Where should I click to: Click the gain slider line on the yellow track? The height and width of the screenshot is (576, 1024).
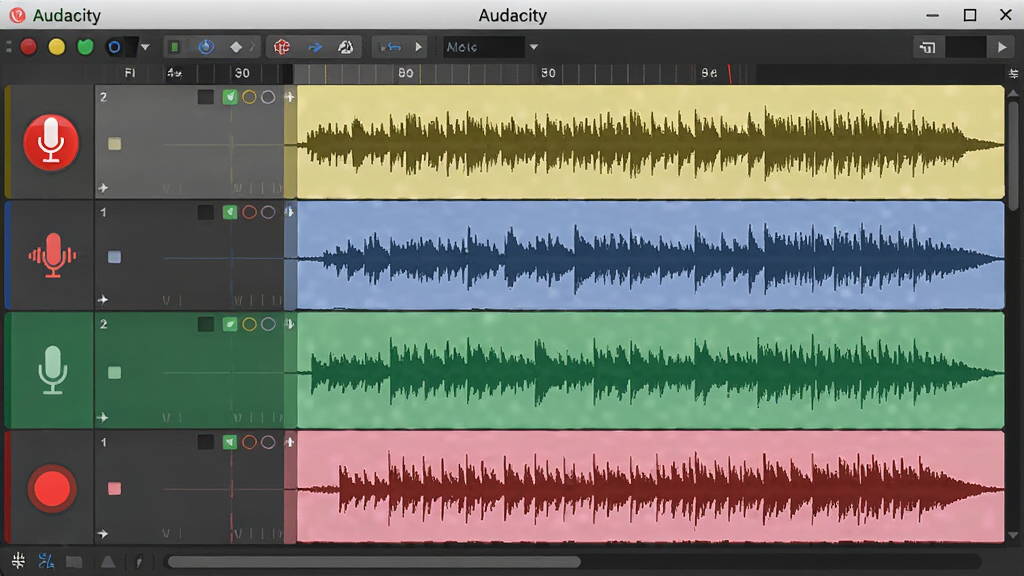[223, 144]
